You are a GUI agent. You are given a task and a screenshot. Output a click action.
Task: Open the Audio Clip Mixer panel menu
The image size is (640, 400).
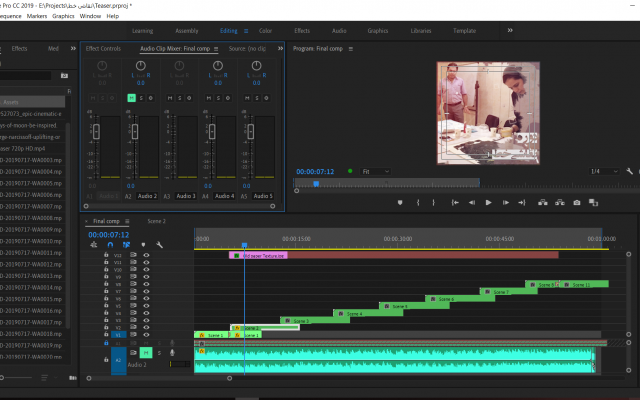pos(216,49)
